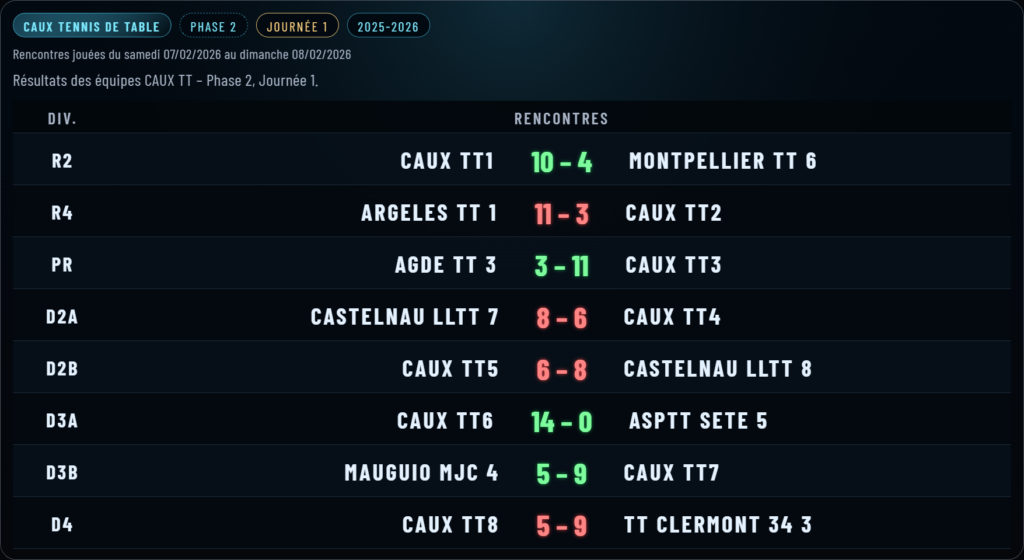Select the D4 division row label

(x=62, y=525)
